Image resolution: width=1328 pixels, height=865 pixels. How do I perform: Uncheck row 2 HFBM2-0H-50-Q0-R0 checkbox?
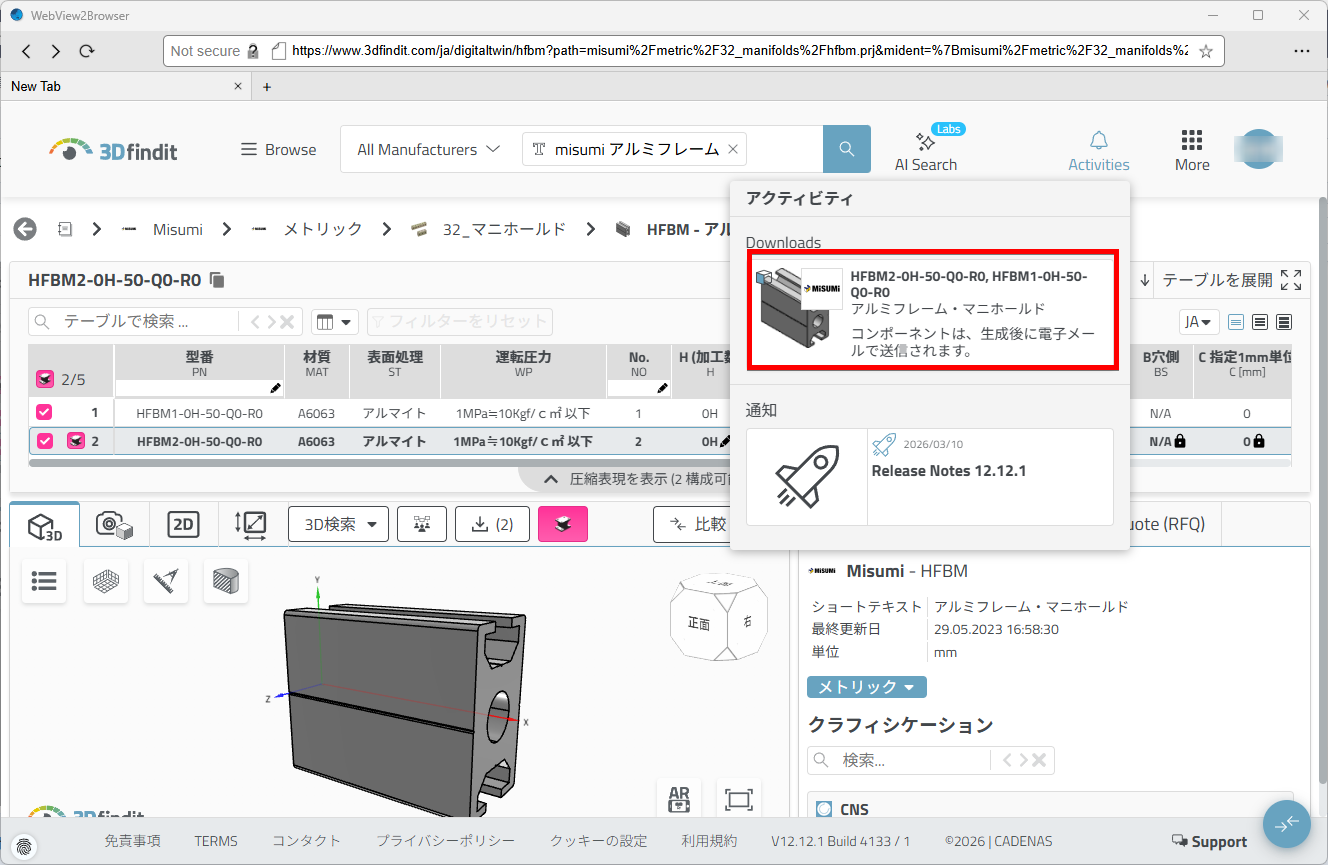pyautogui.click(x=44, y=441)
